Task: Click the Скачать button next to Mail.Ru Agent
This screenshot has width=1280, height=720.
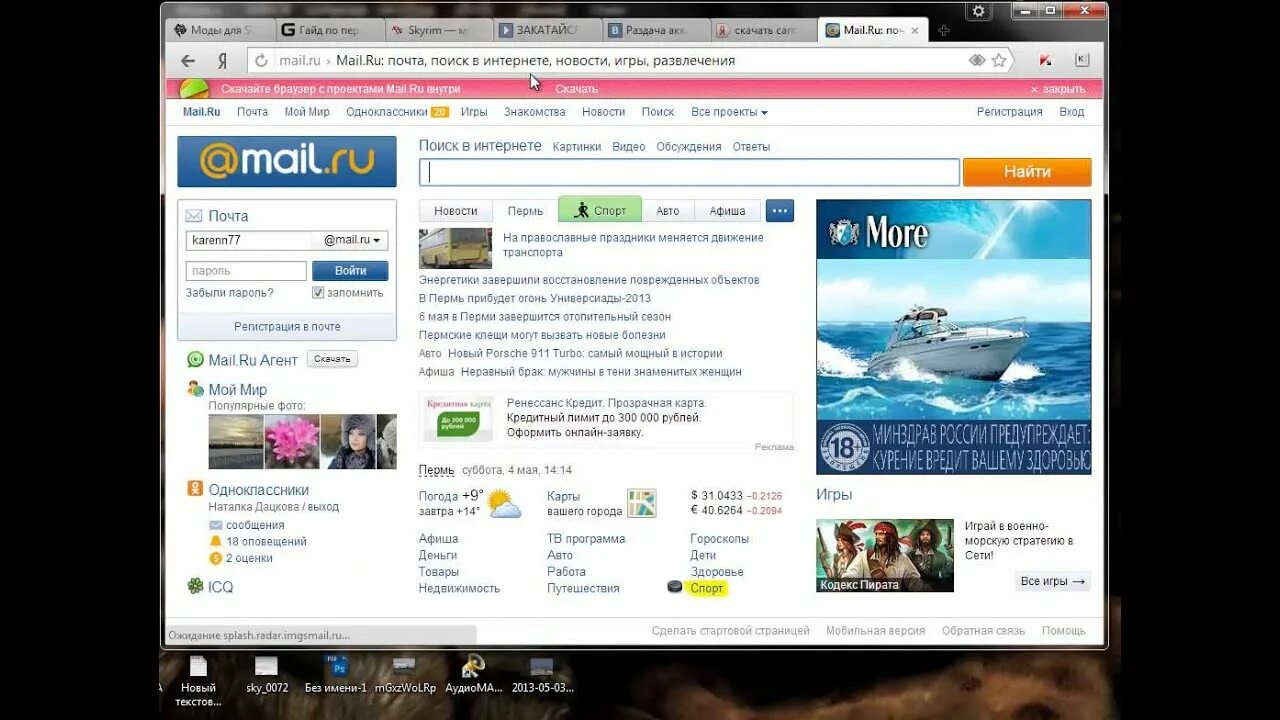Action: pos(332,359)
